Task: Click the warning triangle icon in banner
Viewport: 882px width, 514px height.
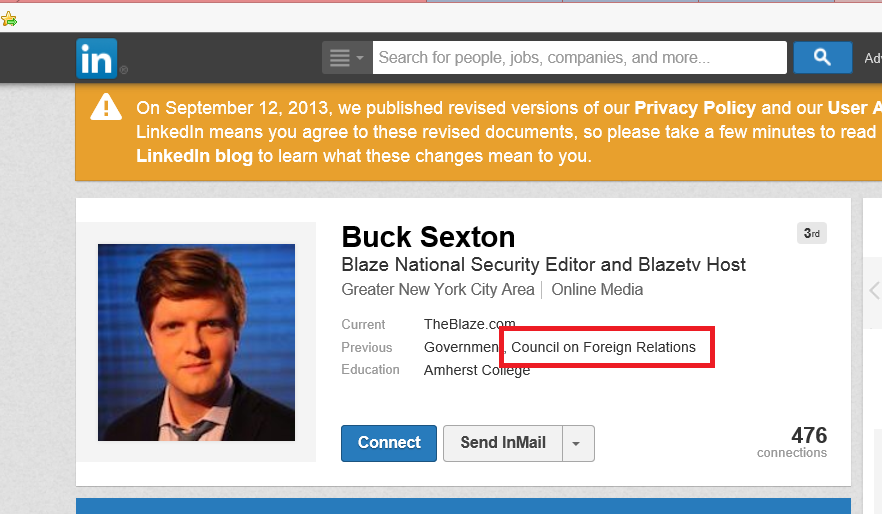Action: tap(106, 107)
